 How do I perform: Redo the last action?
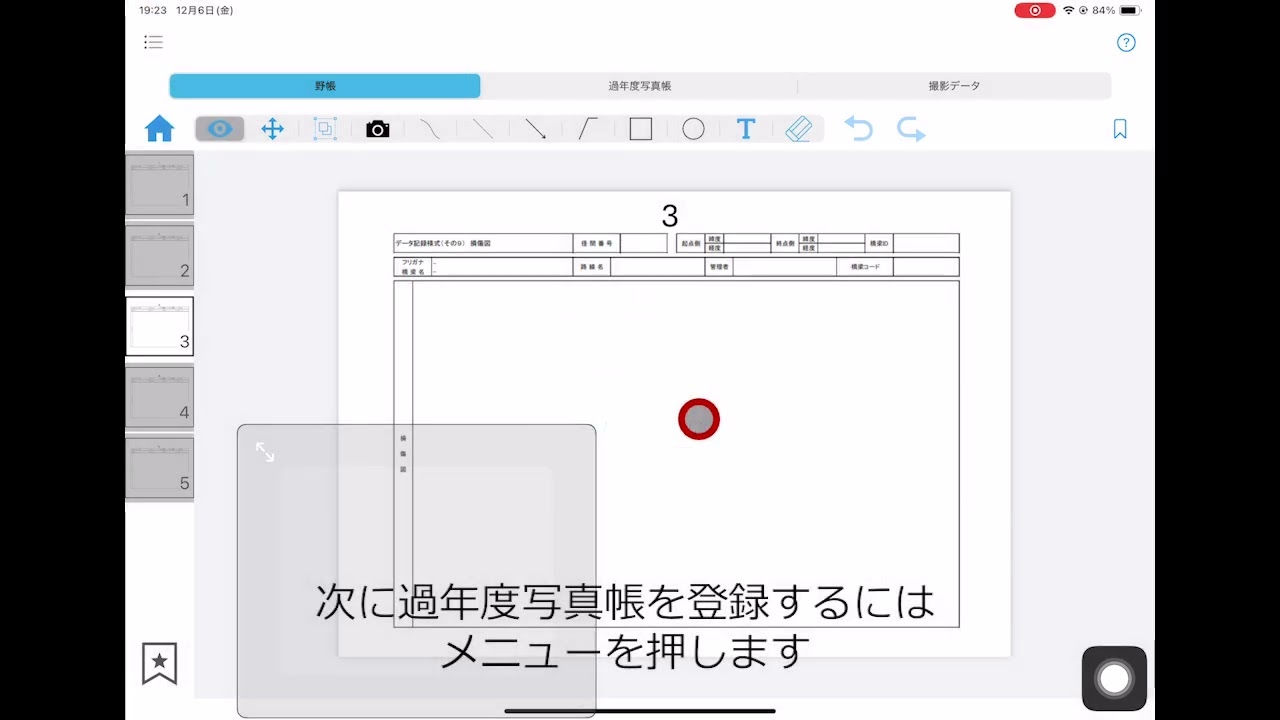(911, 129)
